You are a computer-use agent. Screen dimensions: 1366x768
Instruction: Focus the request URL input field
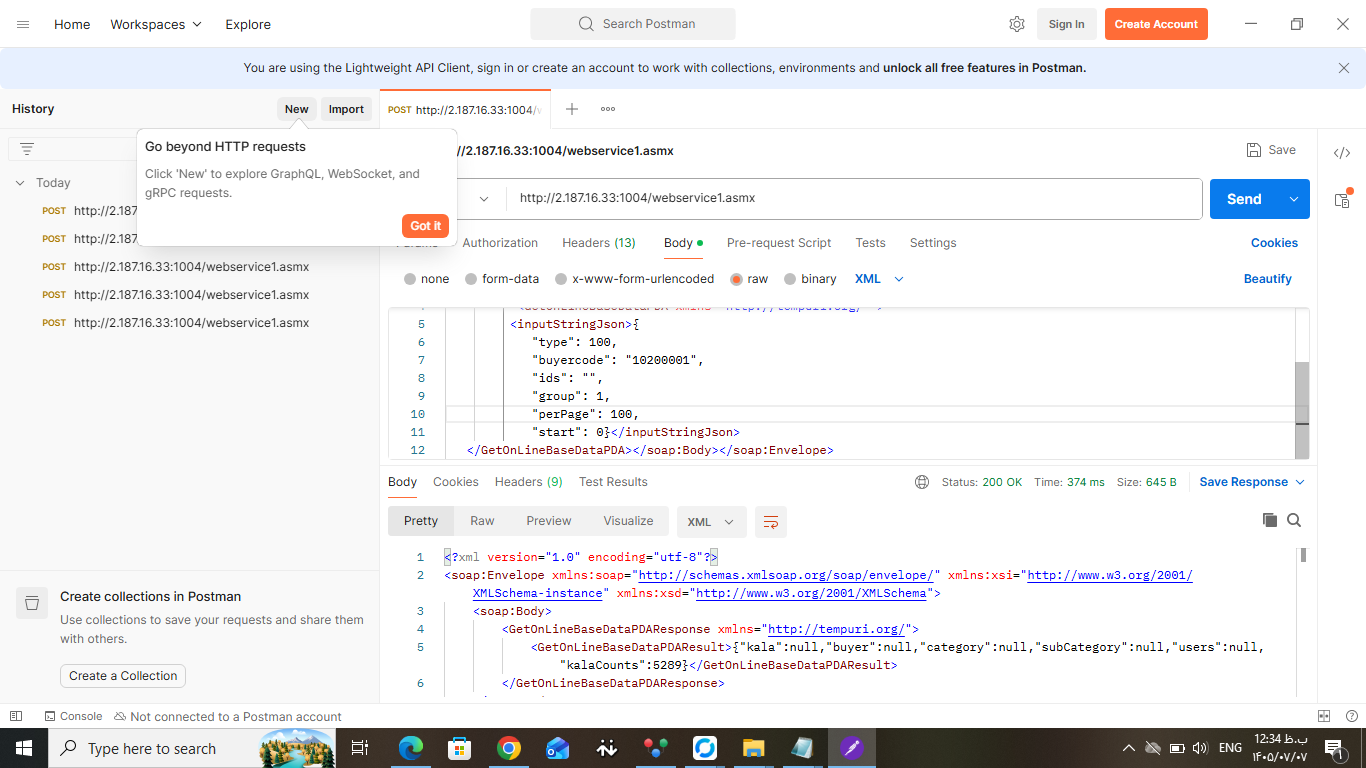tap(854, 198)
